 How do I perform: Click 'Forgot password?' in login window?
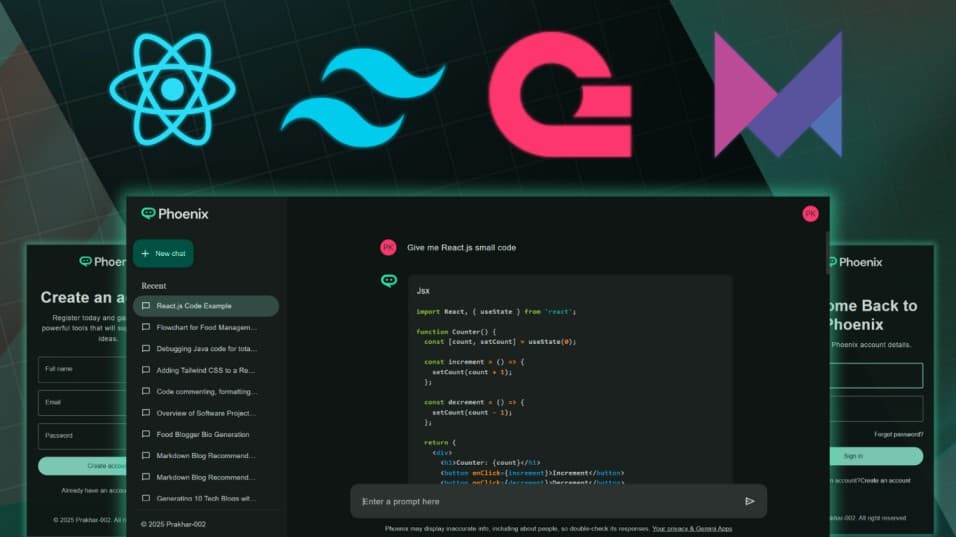(898, 435)
